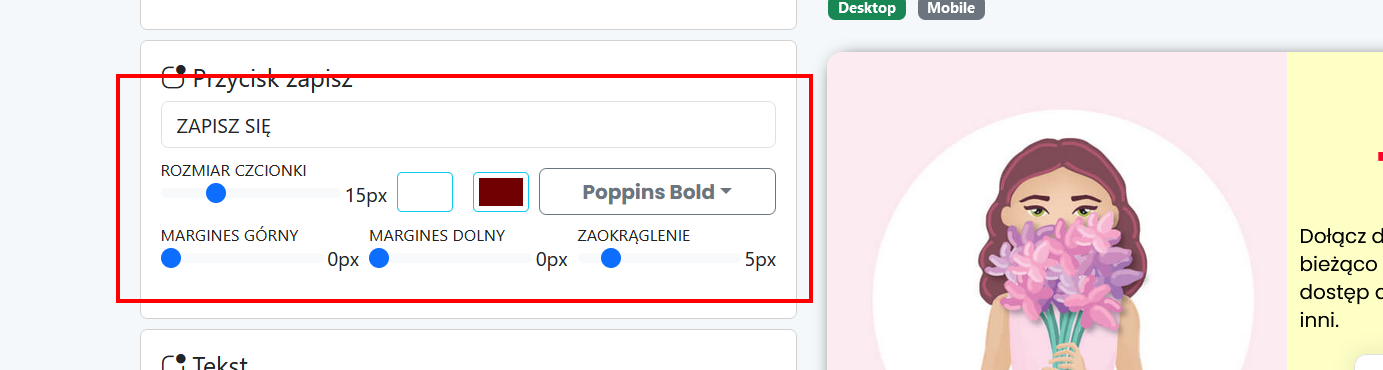Switch preview to Mobile
Viewport: 1383px width, 370px height.
[x=951, y=8]
